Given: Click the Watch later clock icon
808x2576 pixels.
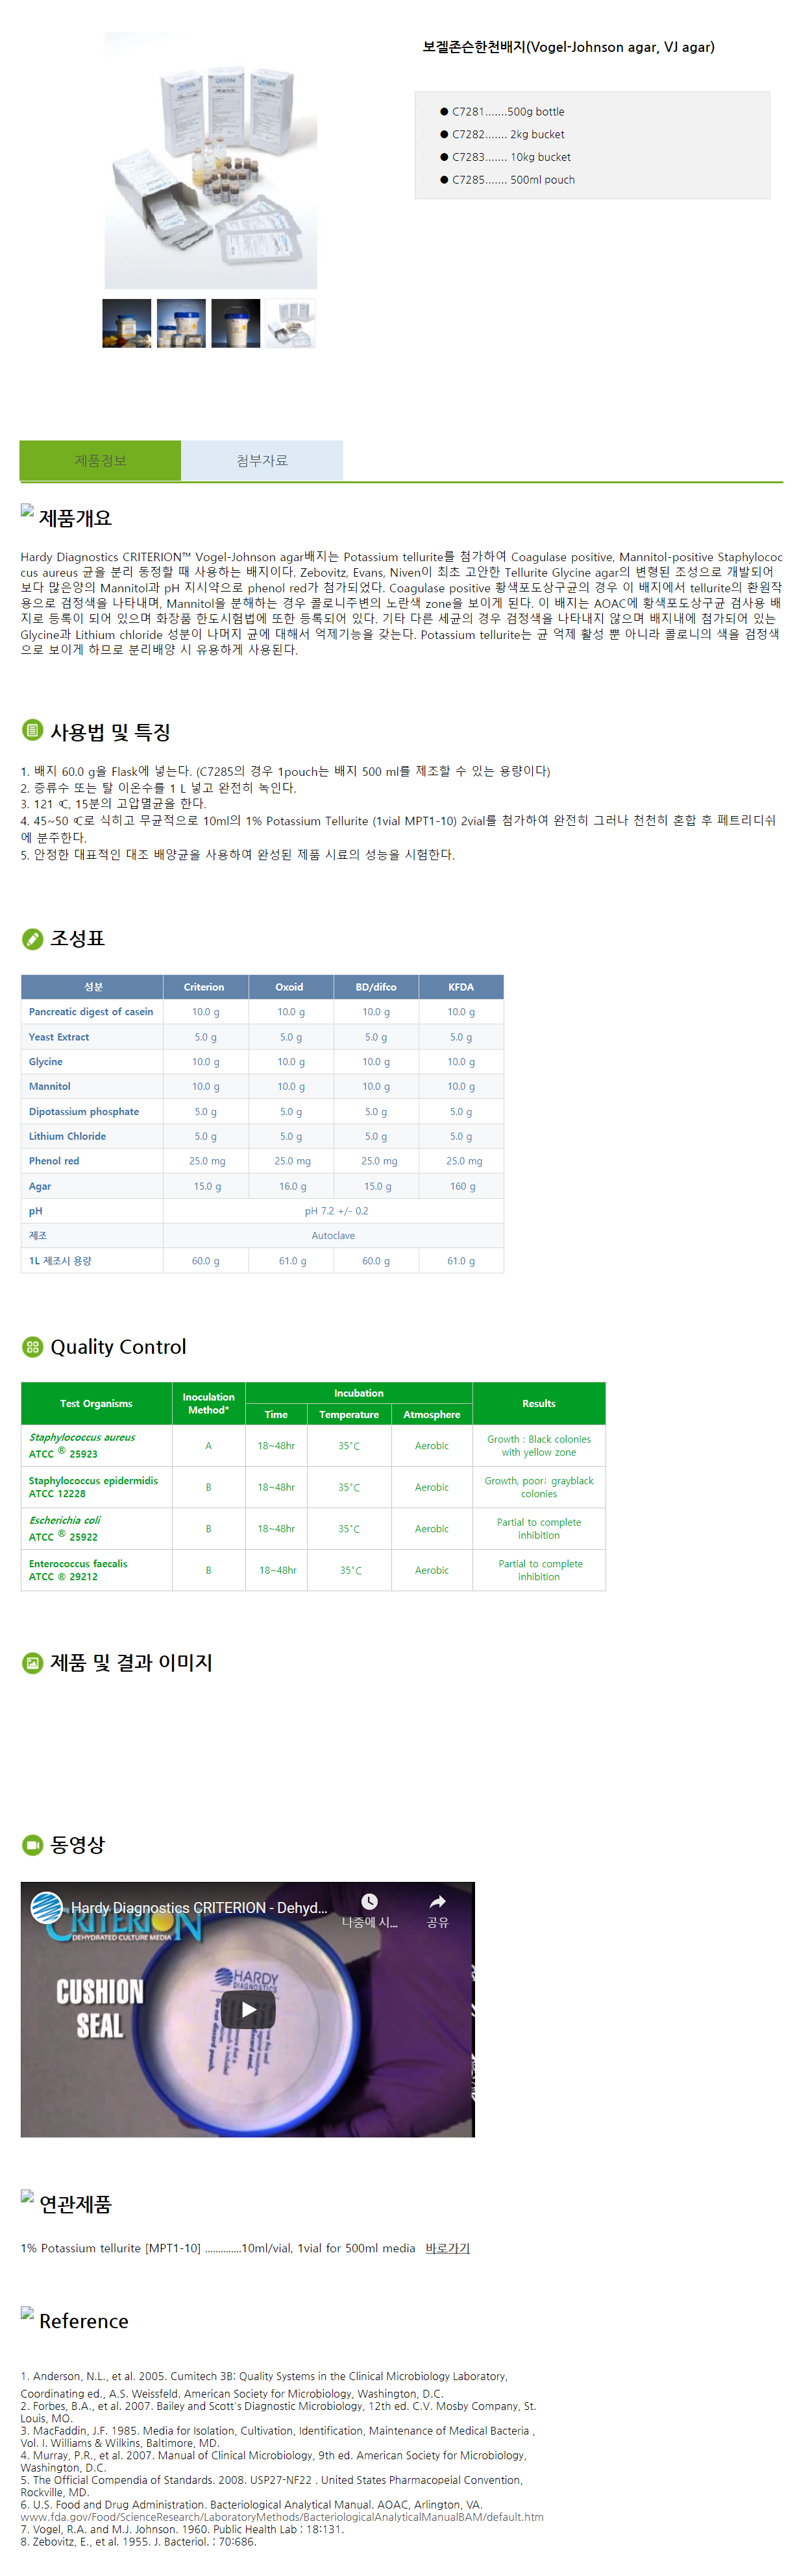Looking at the screenshot, I should 369,1901.
